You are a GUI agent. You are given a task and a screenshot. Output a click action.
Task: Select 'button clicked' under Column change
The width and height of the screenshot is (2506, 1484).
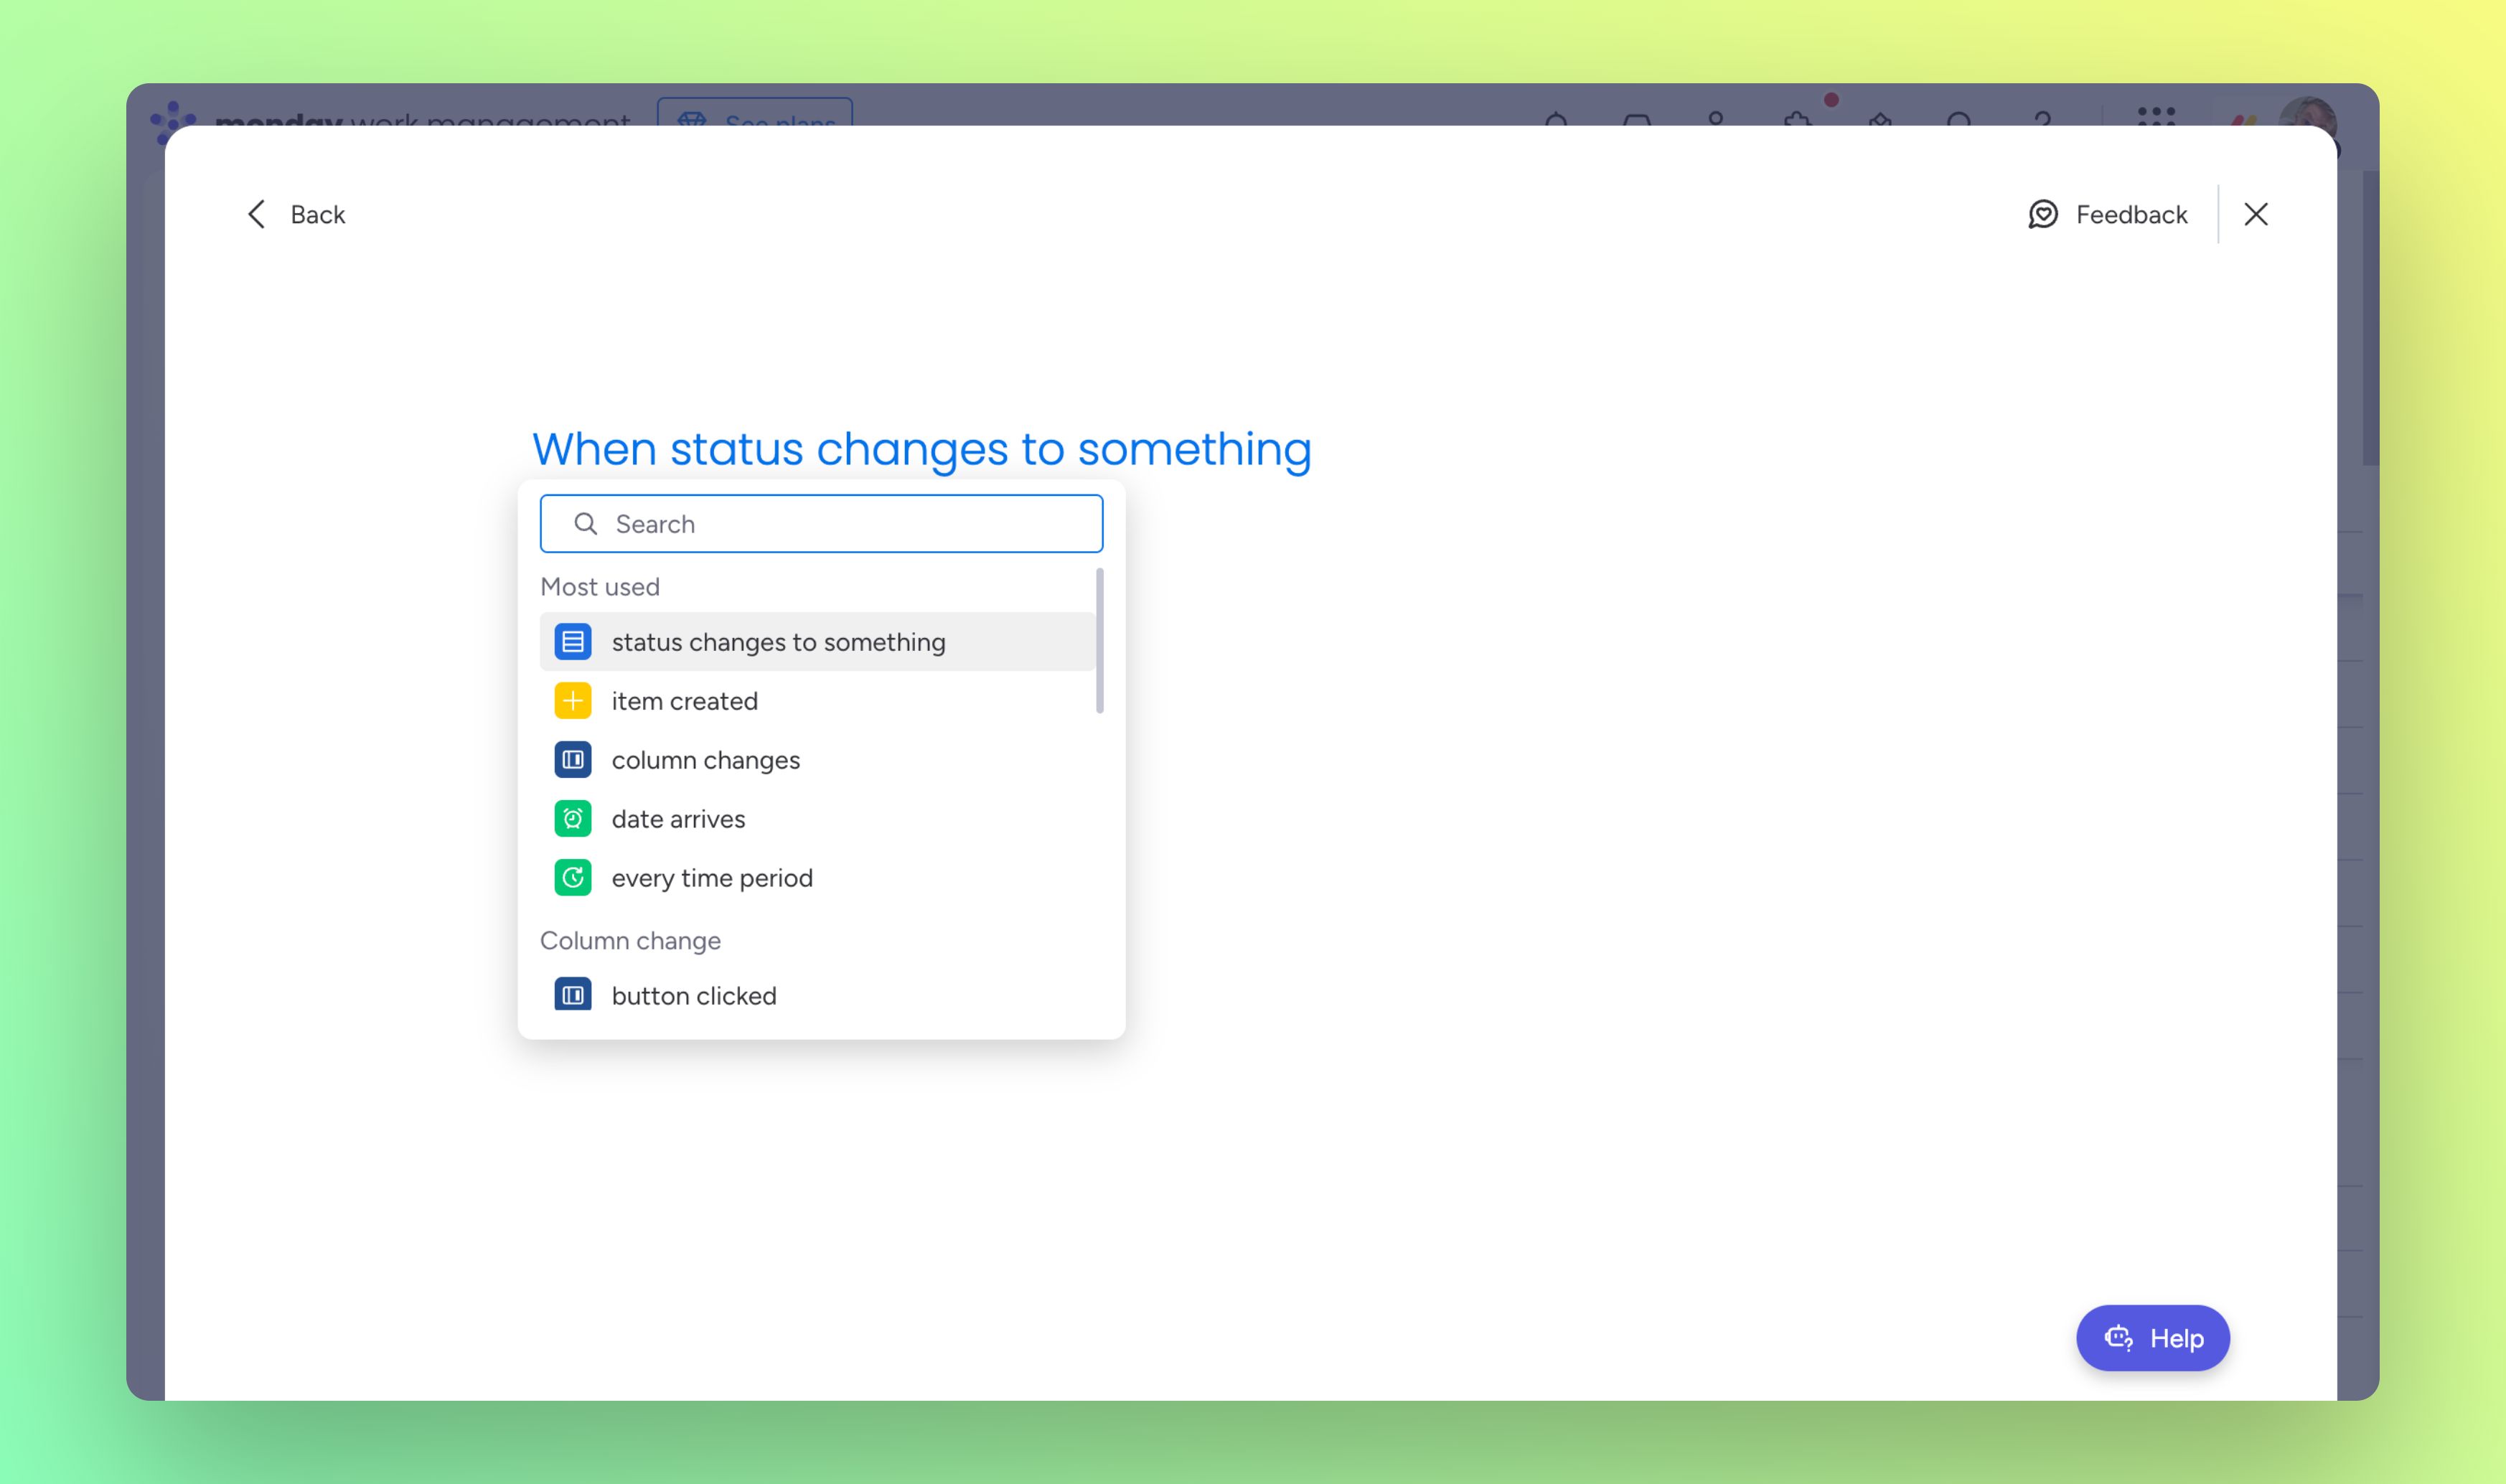click(694, 996)
